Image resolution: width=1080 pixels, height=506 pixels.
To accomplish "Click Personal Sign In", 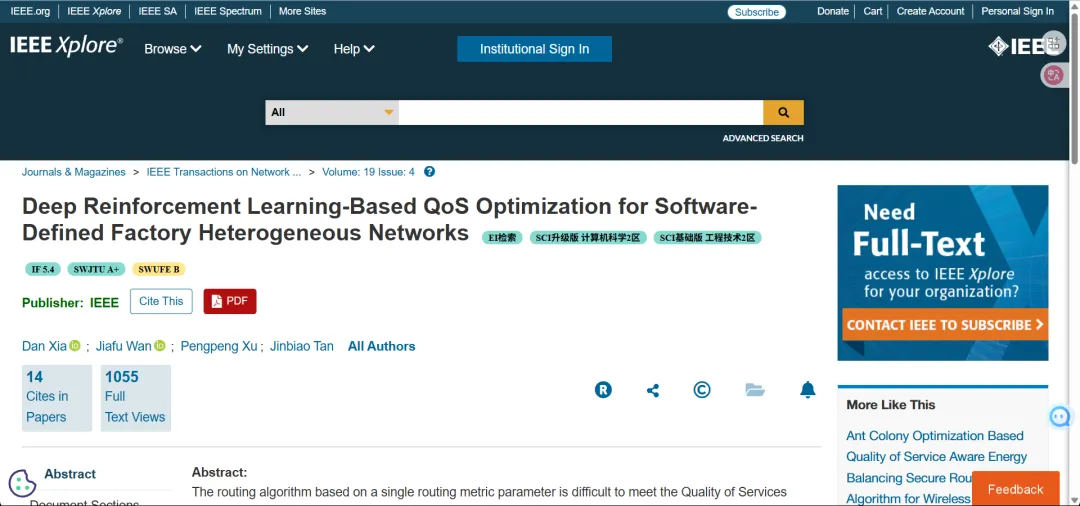I will pos(1017,11).
